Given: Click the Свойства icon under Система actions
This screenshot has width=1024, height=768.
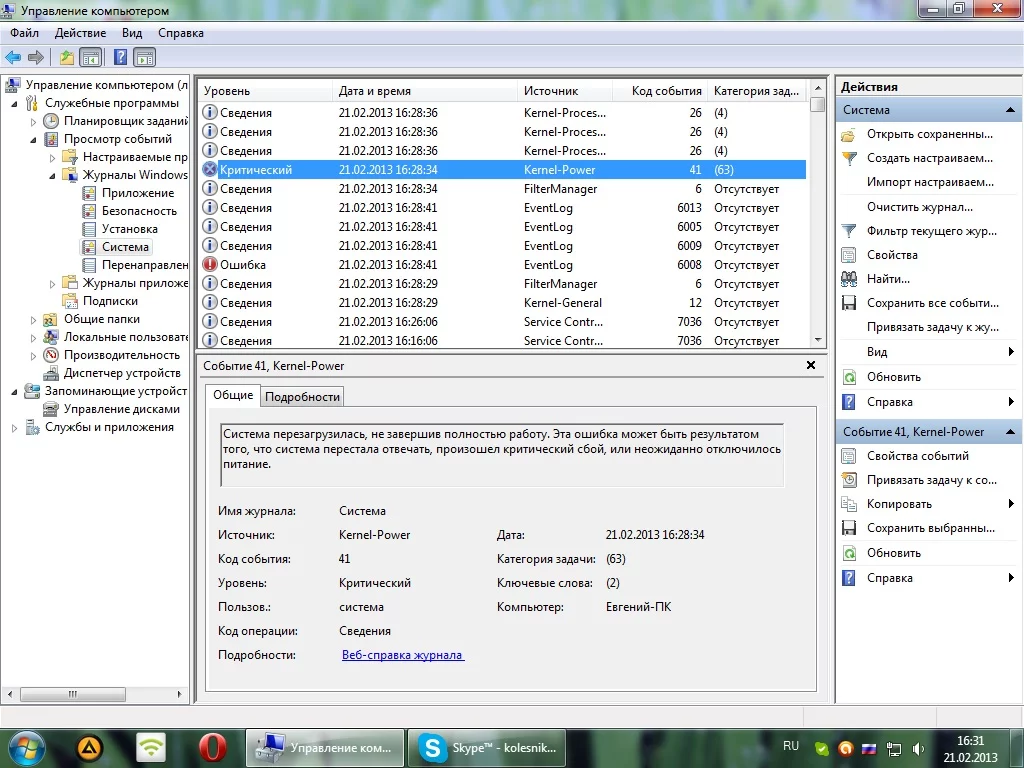Looking at the screenshot, I should point(849,255).
